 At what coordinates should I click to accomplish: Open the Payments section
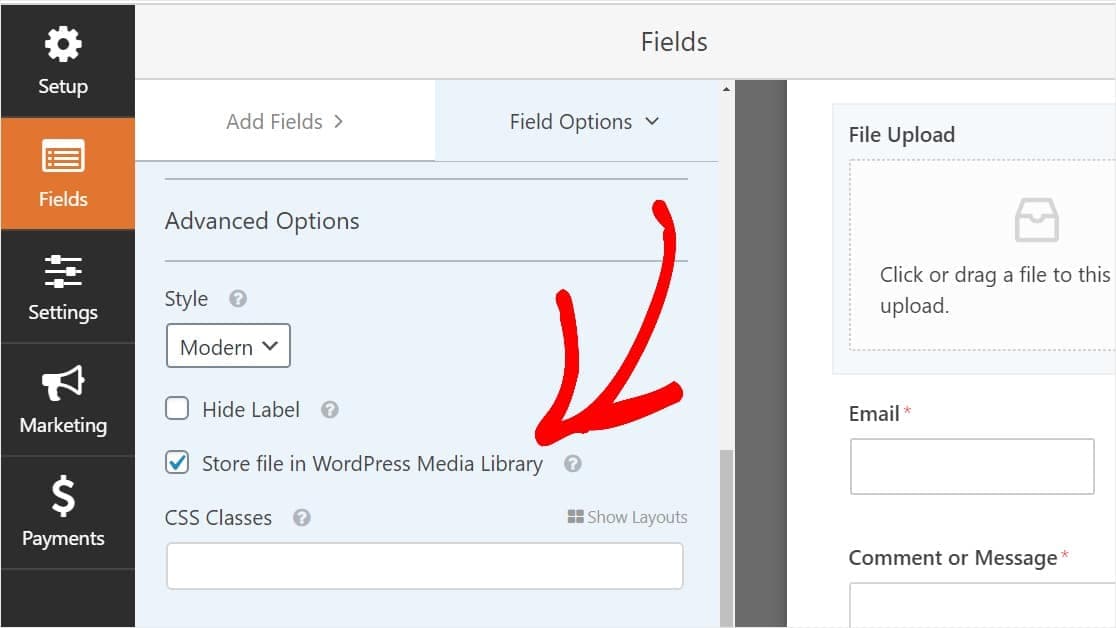(63, 512)
